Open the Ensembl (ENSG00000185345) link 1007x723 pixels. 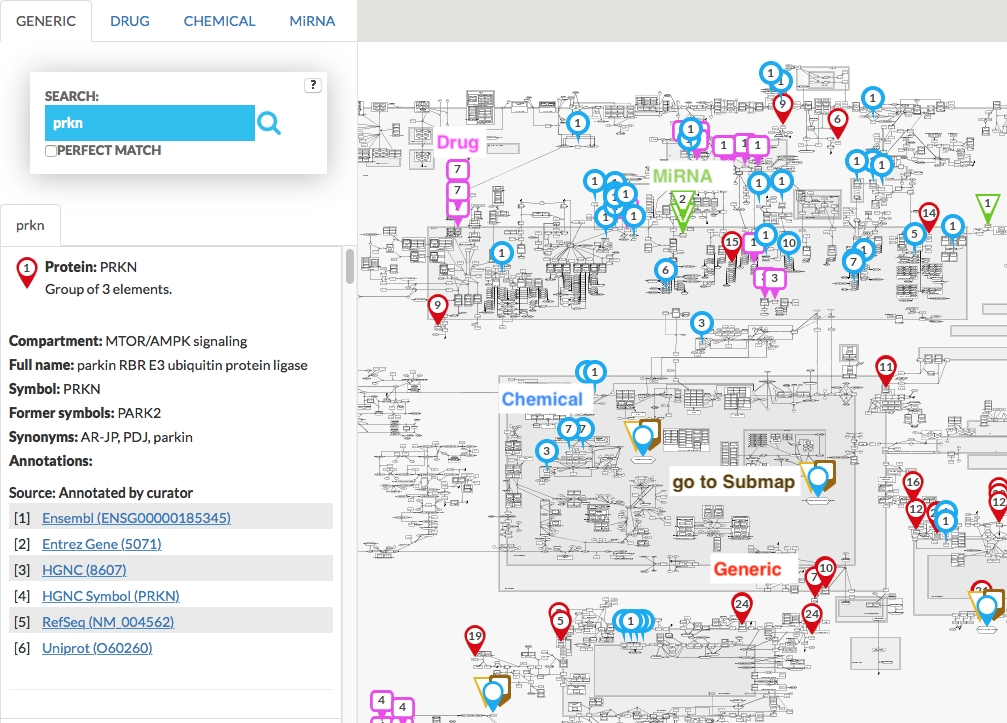pyautogui.click(x=136, y=518)
